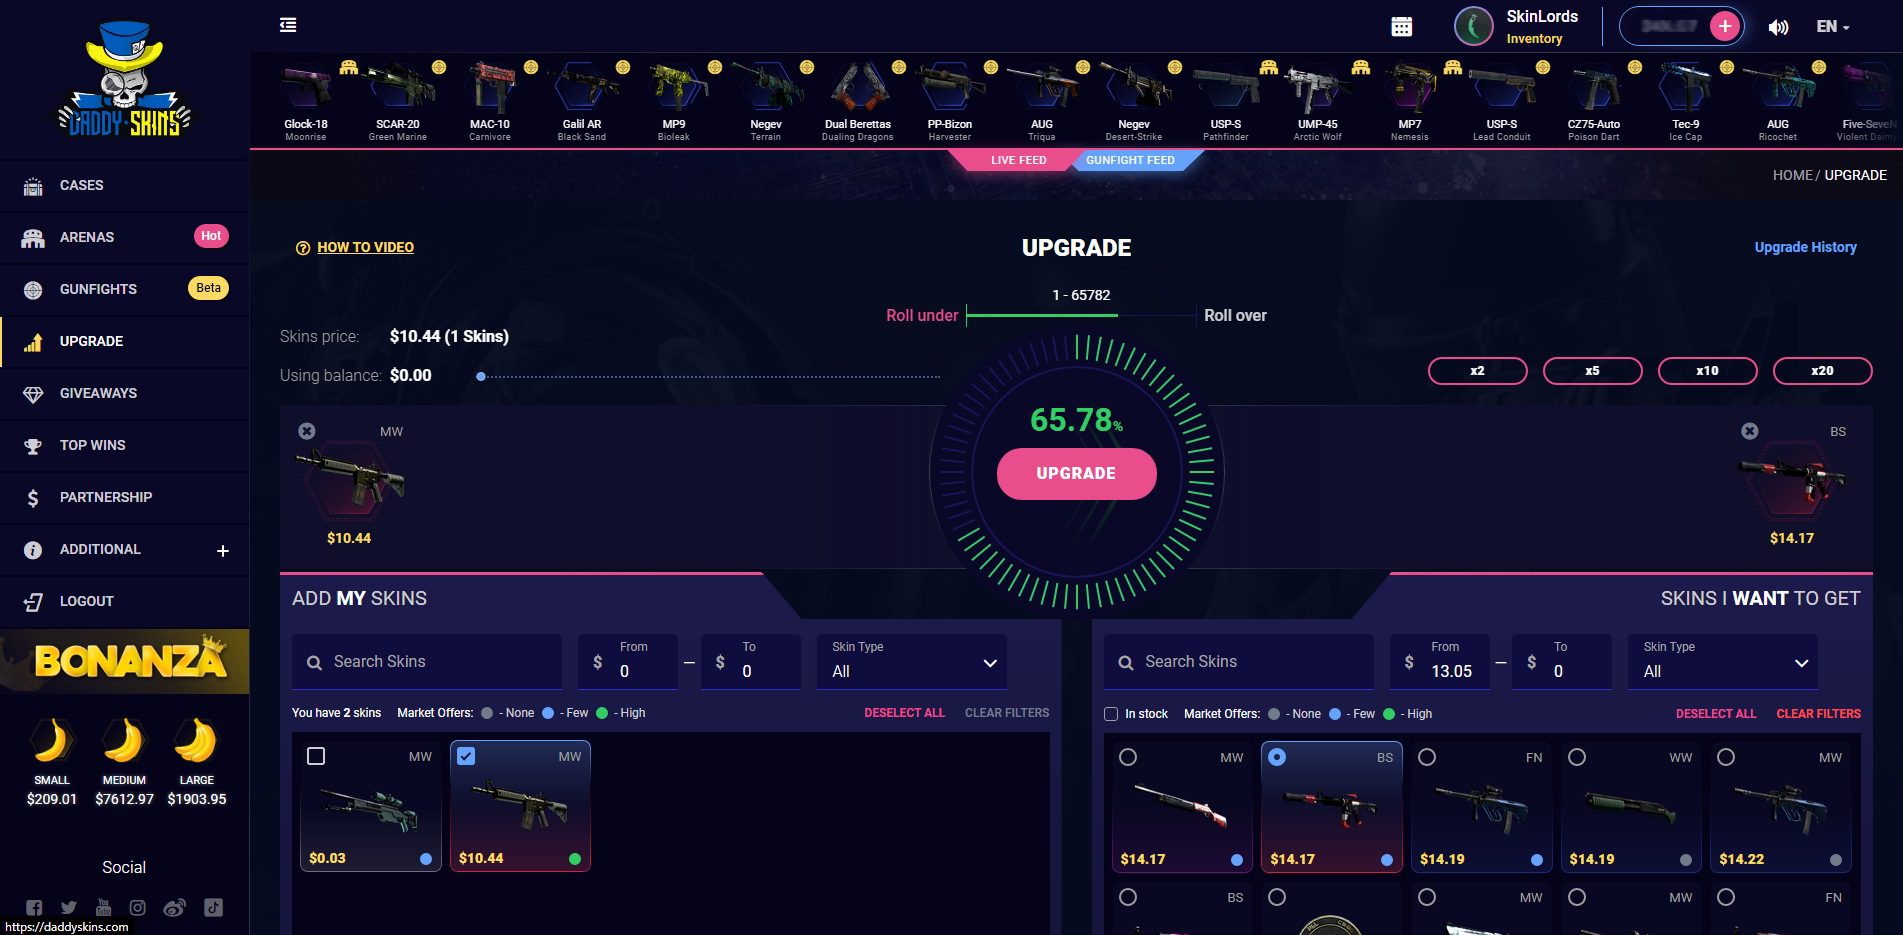Choose the x2 multiplier
The width and height of the screenshot is (1903, 935).
point(1477,371)
